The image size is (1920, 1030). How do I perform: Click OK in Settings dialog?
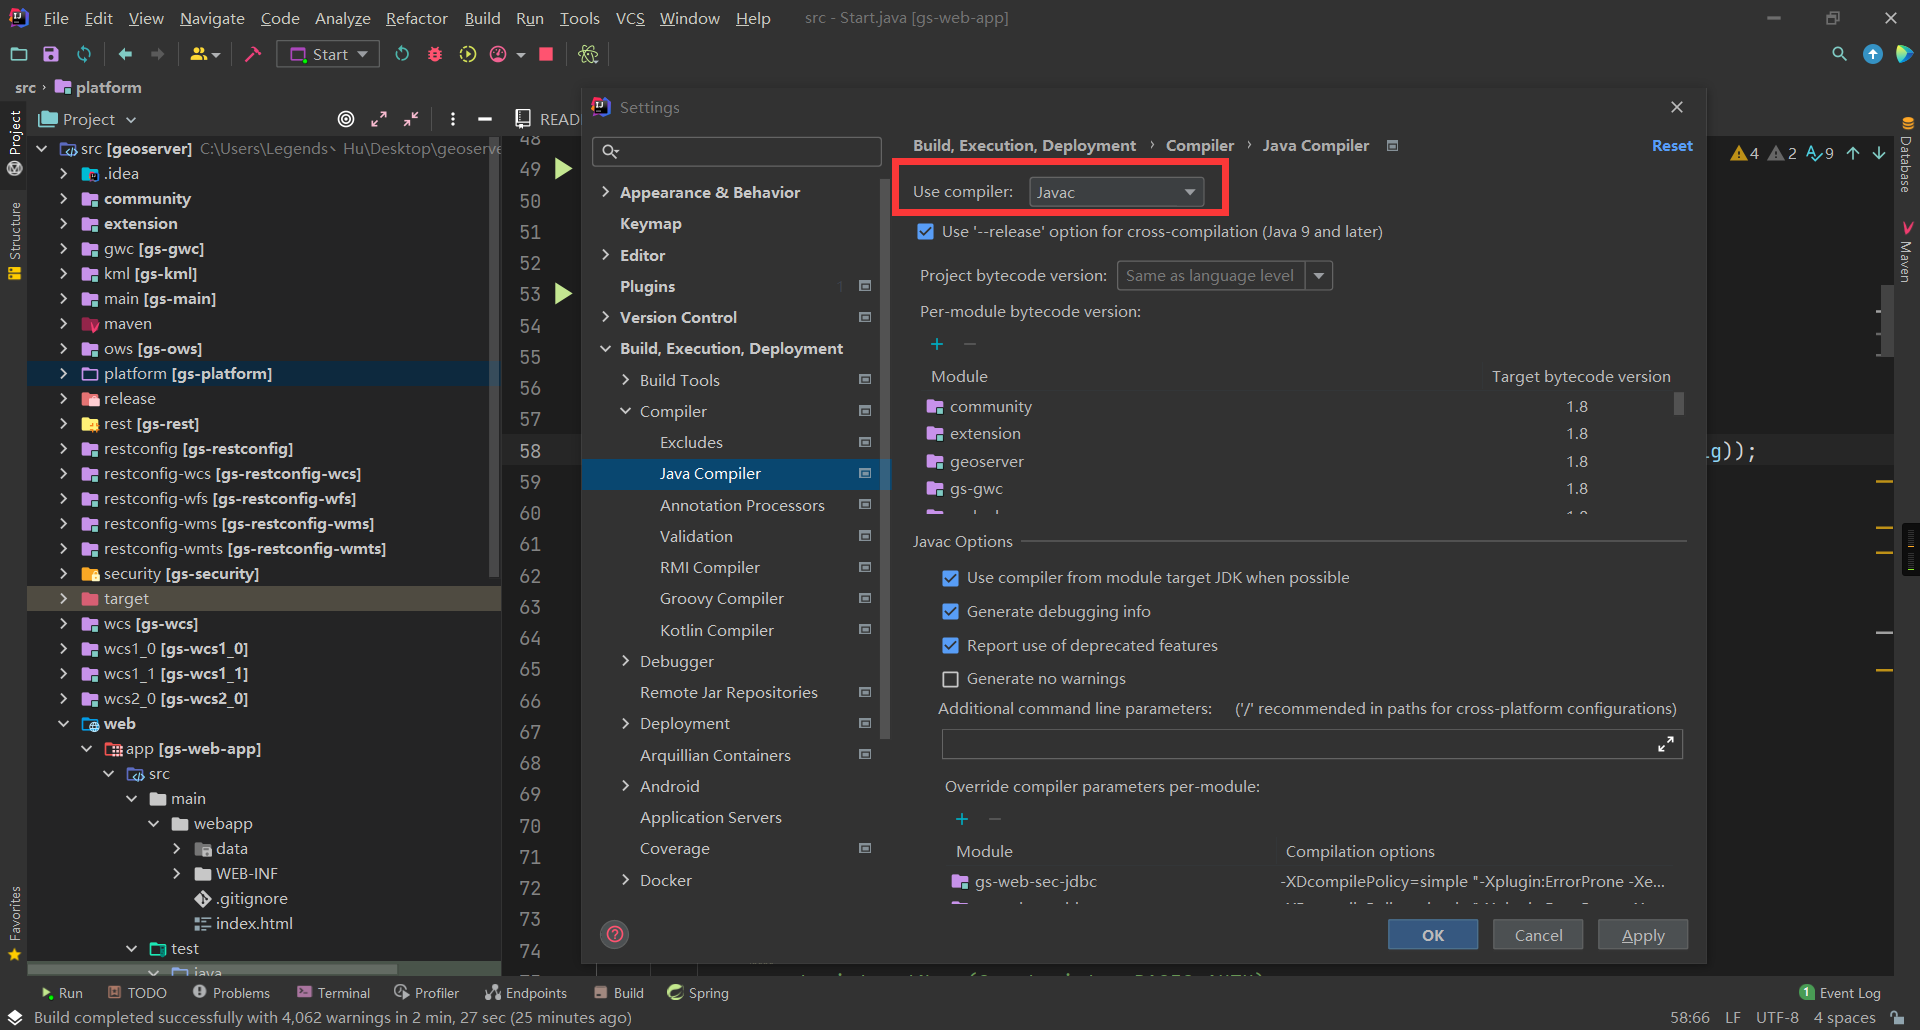[x=1433, y=935]
